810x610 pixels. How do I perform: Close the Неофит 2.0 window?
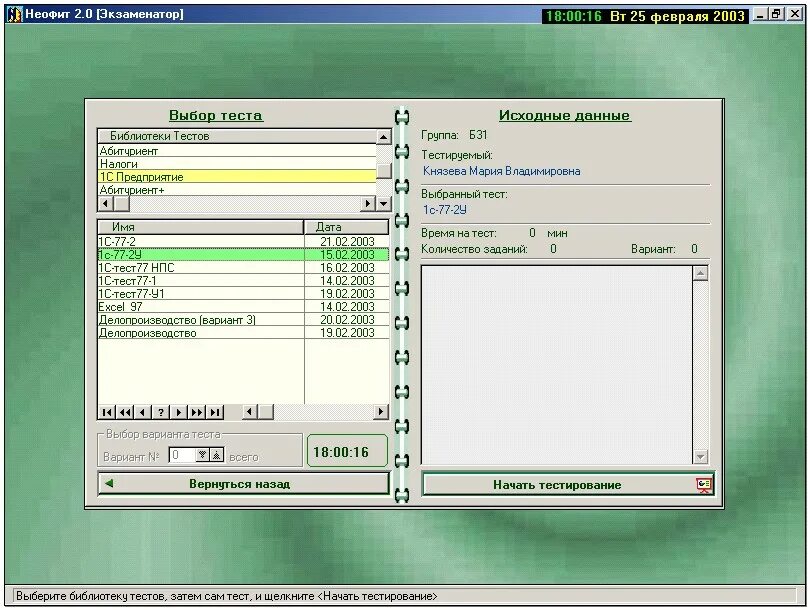[x=796, y=14]
